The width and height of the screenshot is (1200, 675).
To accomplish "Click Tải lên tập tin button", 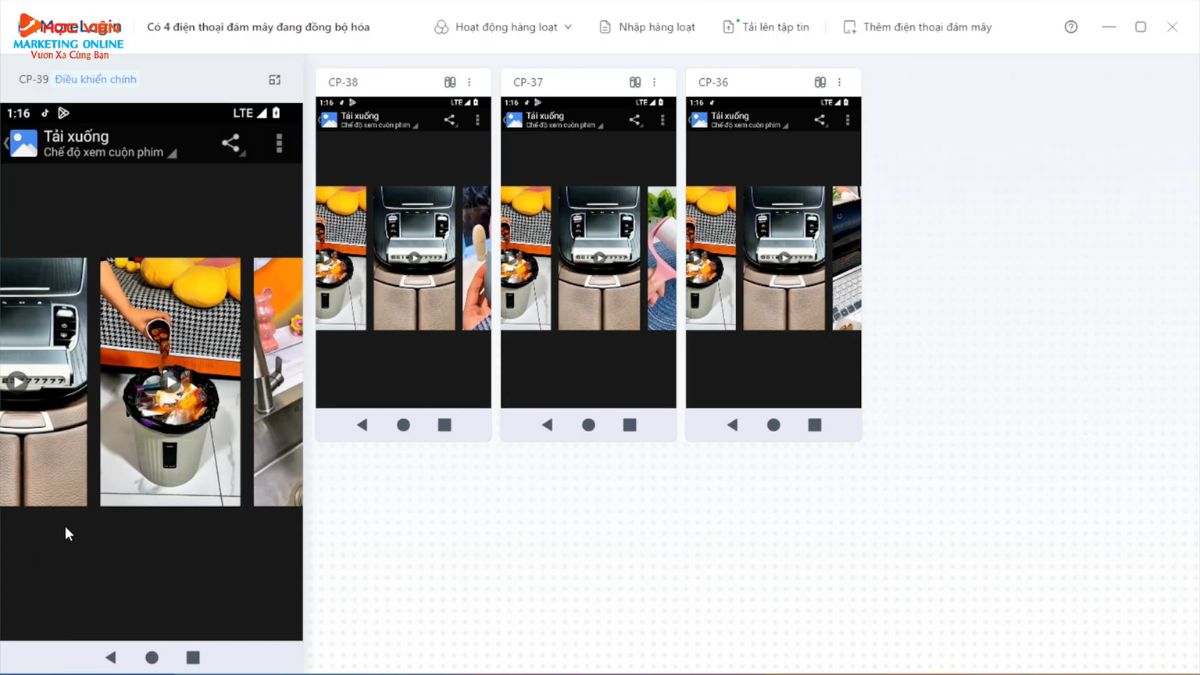I will pos(766,27).
